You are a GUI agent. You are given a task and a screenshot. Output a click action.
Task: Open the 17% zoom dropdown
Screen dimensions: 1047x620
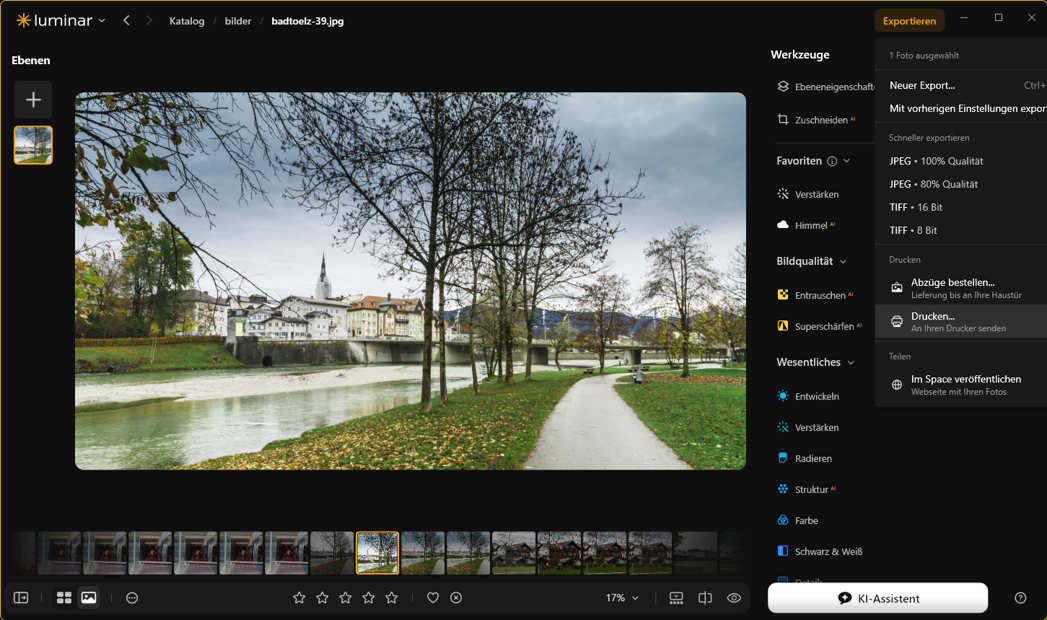click(622, 598)
